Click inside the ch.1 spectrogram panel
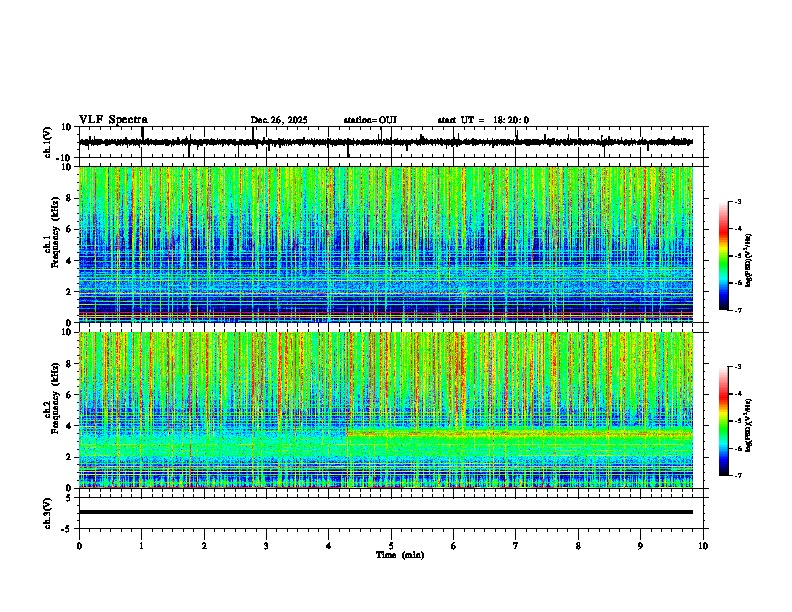Screen dimensions: 792x612 (x=386, y=244)
